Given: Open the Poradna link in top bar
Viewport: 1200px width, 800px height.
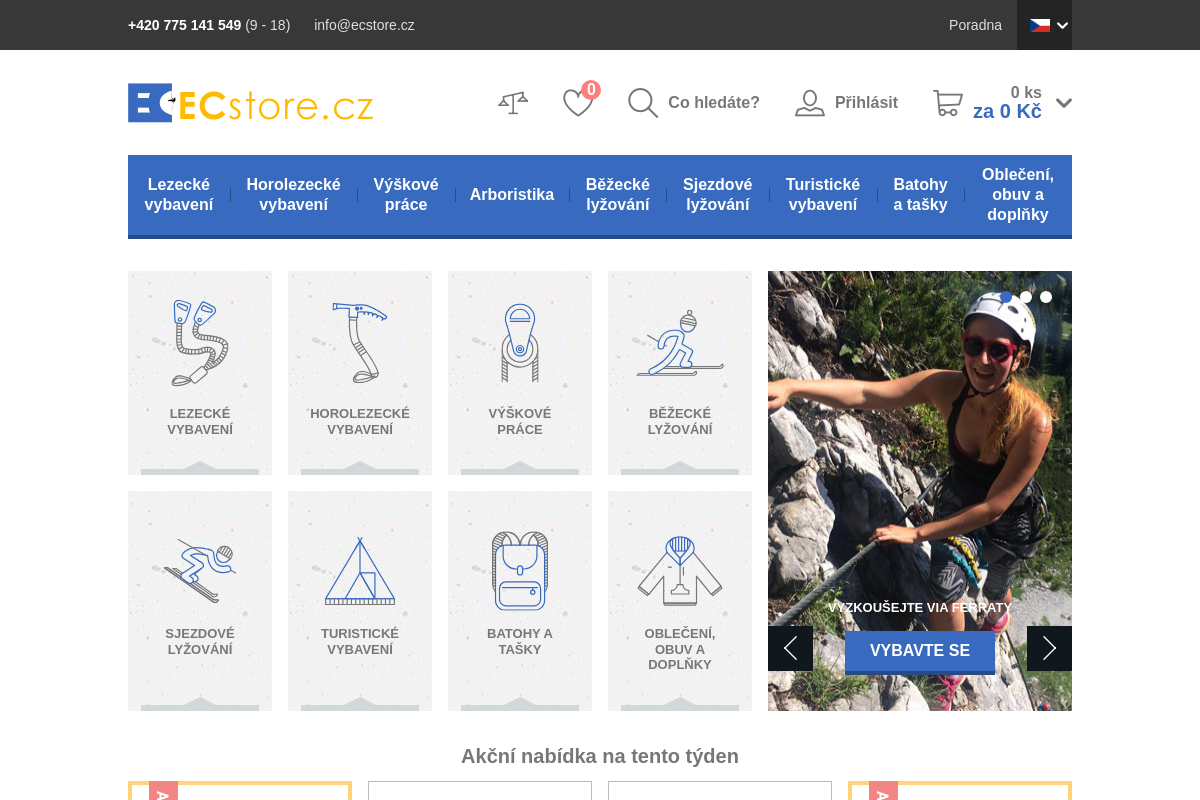Looking at the screenshot, I should pyautogui.click(x=975, y=25).
